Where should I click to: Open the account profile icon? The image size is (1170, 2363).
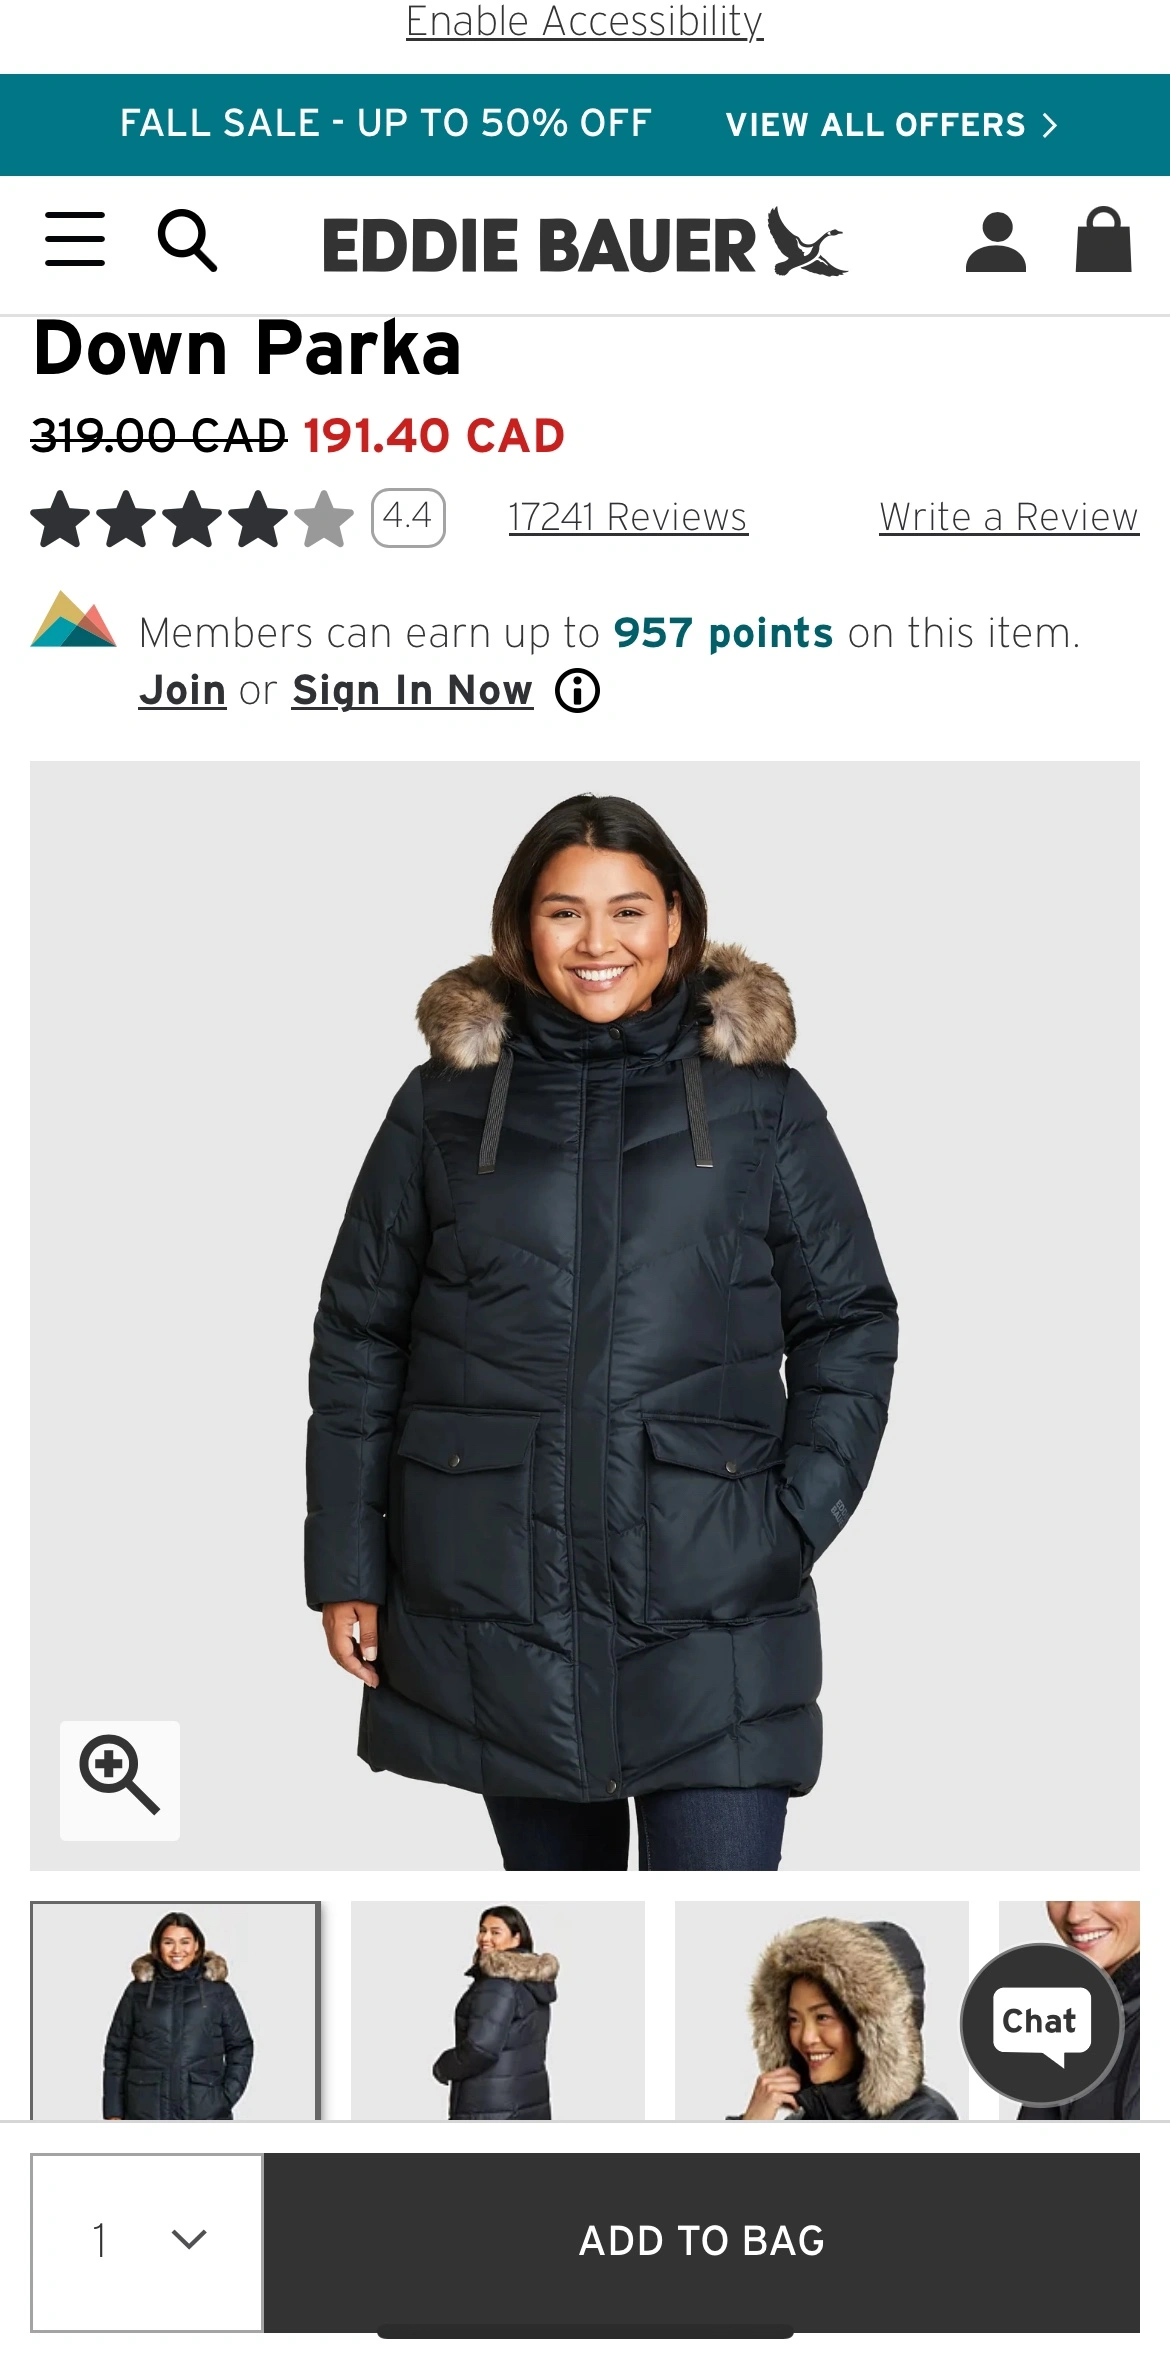click(996, 242)
